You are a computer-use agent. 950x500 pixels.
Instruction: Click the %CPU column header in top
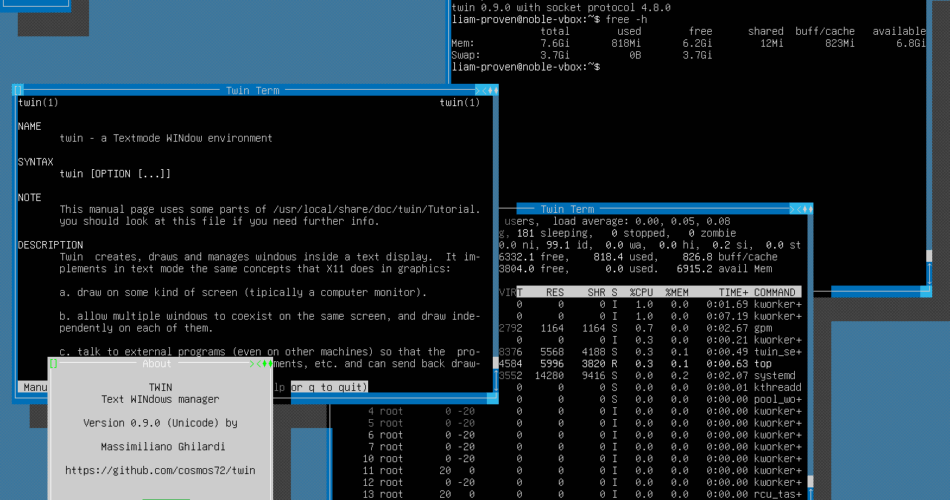click(641, 292)
